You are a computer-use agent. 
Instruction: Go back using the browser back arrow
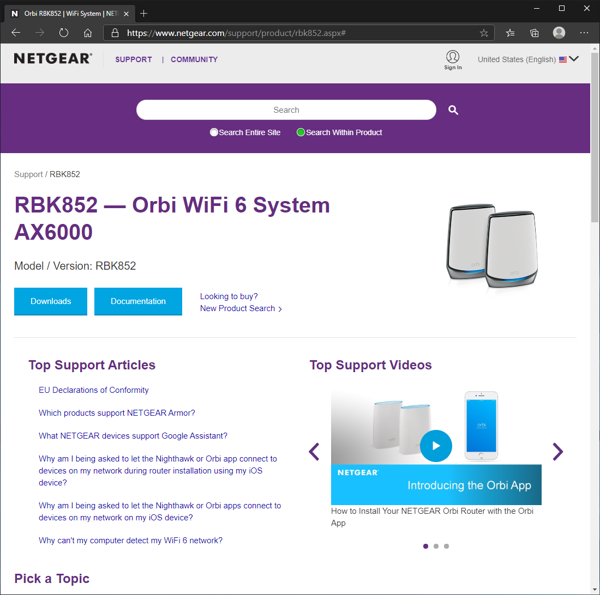[x=16, y=33]
